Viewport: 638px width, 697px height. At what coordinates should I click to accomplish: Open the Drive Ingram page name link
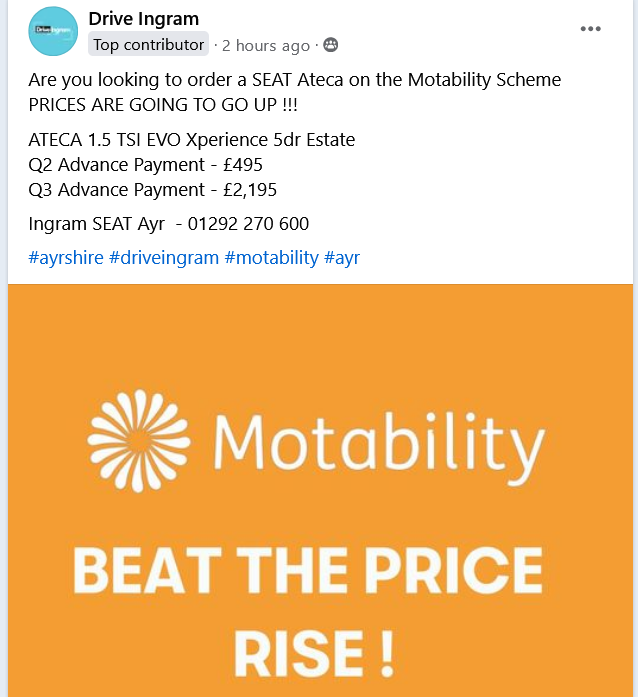coord(143,19)
